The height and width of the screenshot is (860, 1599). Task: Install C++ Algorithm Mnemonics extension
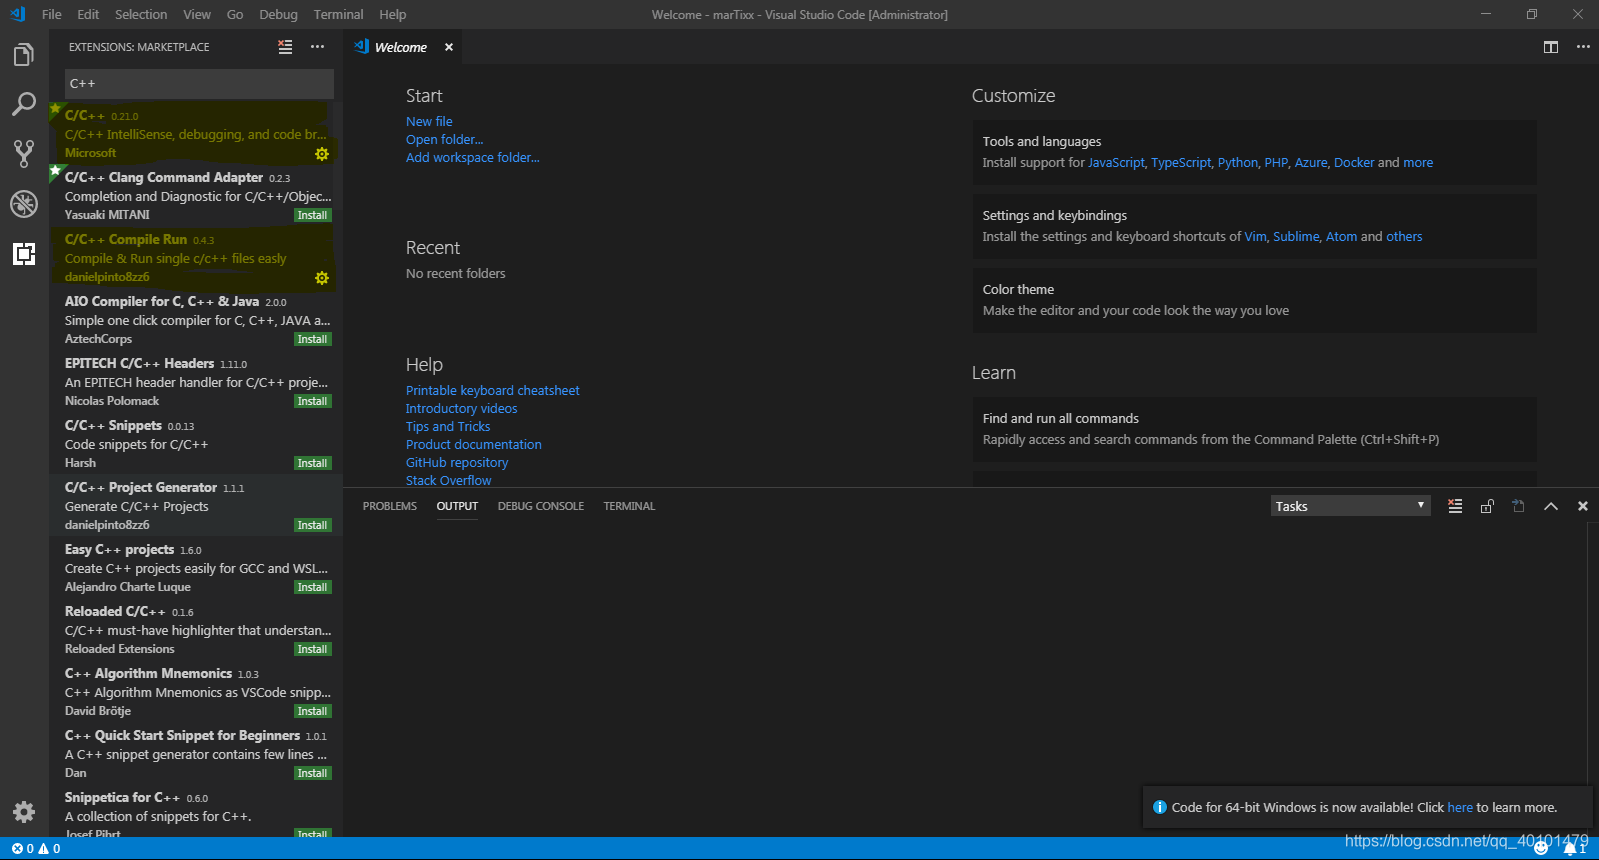point(312,711)
